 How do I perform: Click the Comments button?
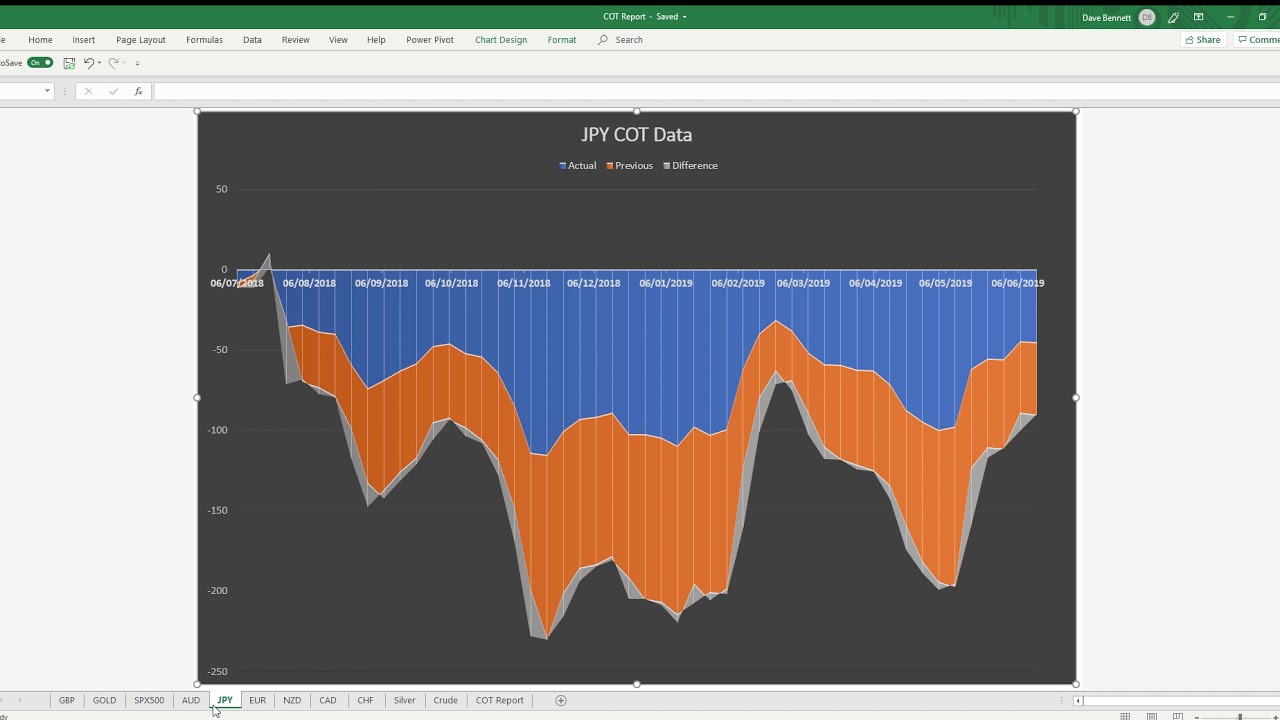(x=1258, y=40)
